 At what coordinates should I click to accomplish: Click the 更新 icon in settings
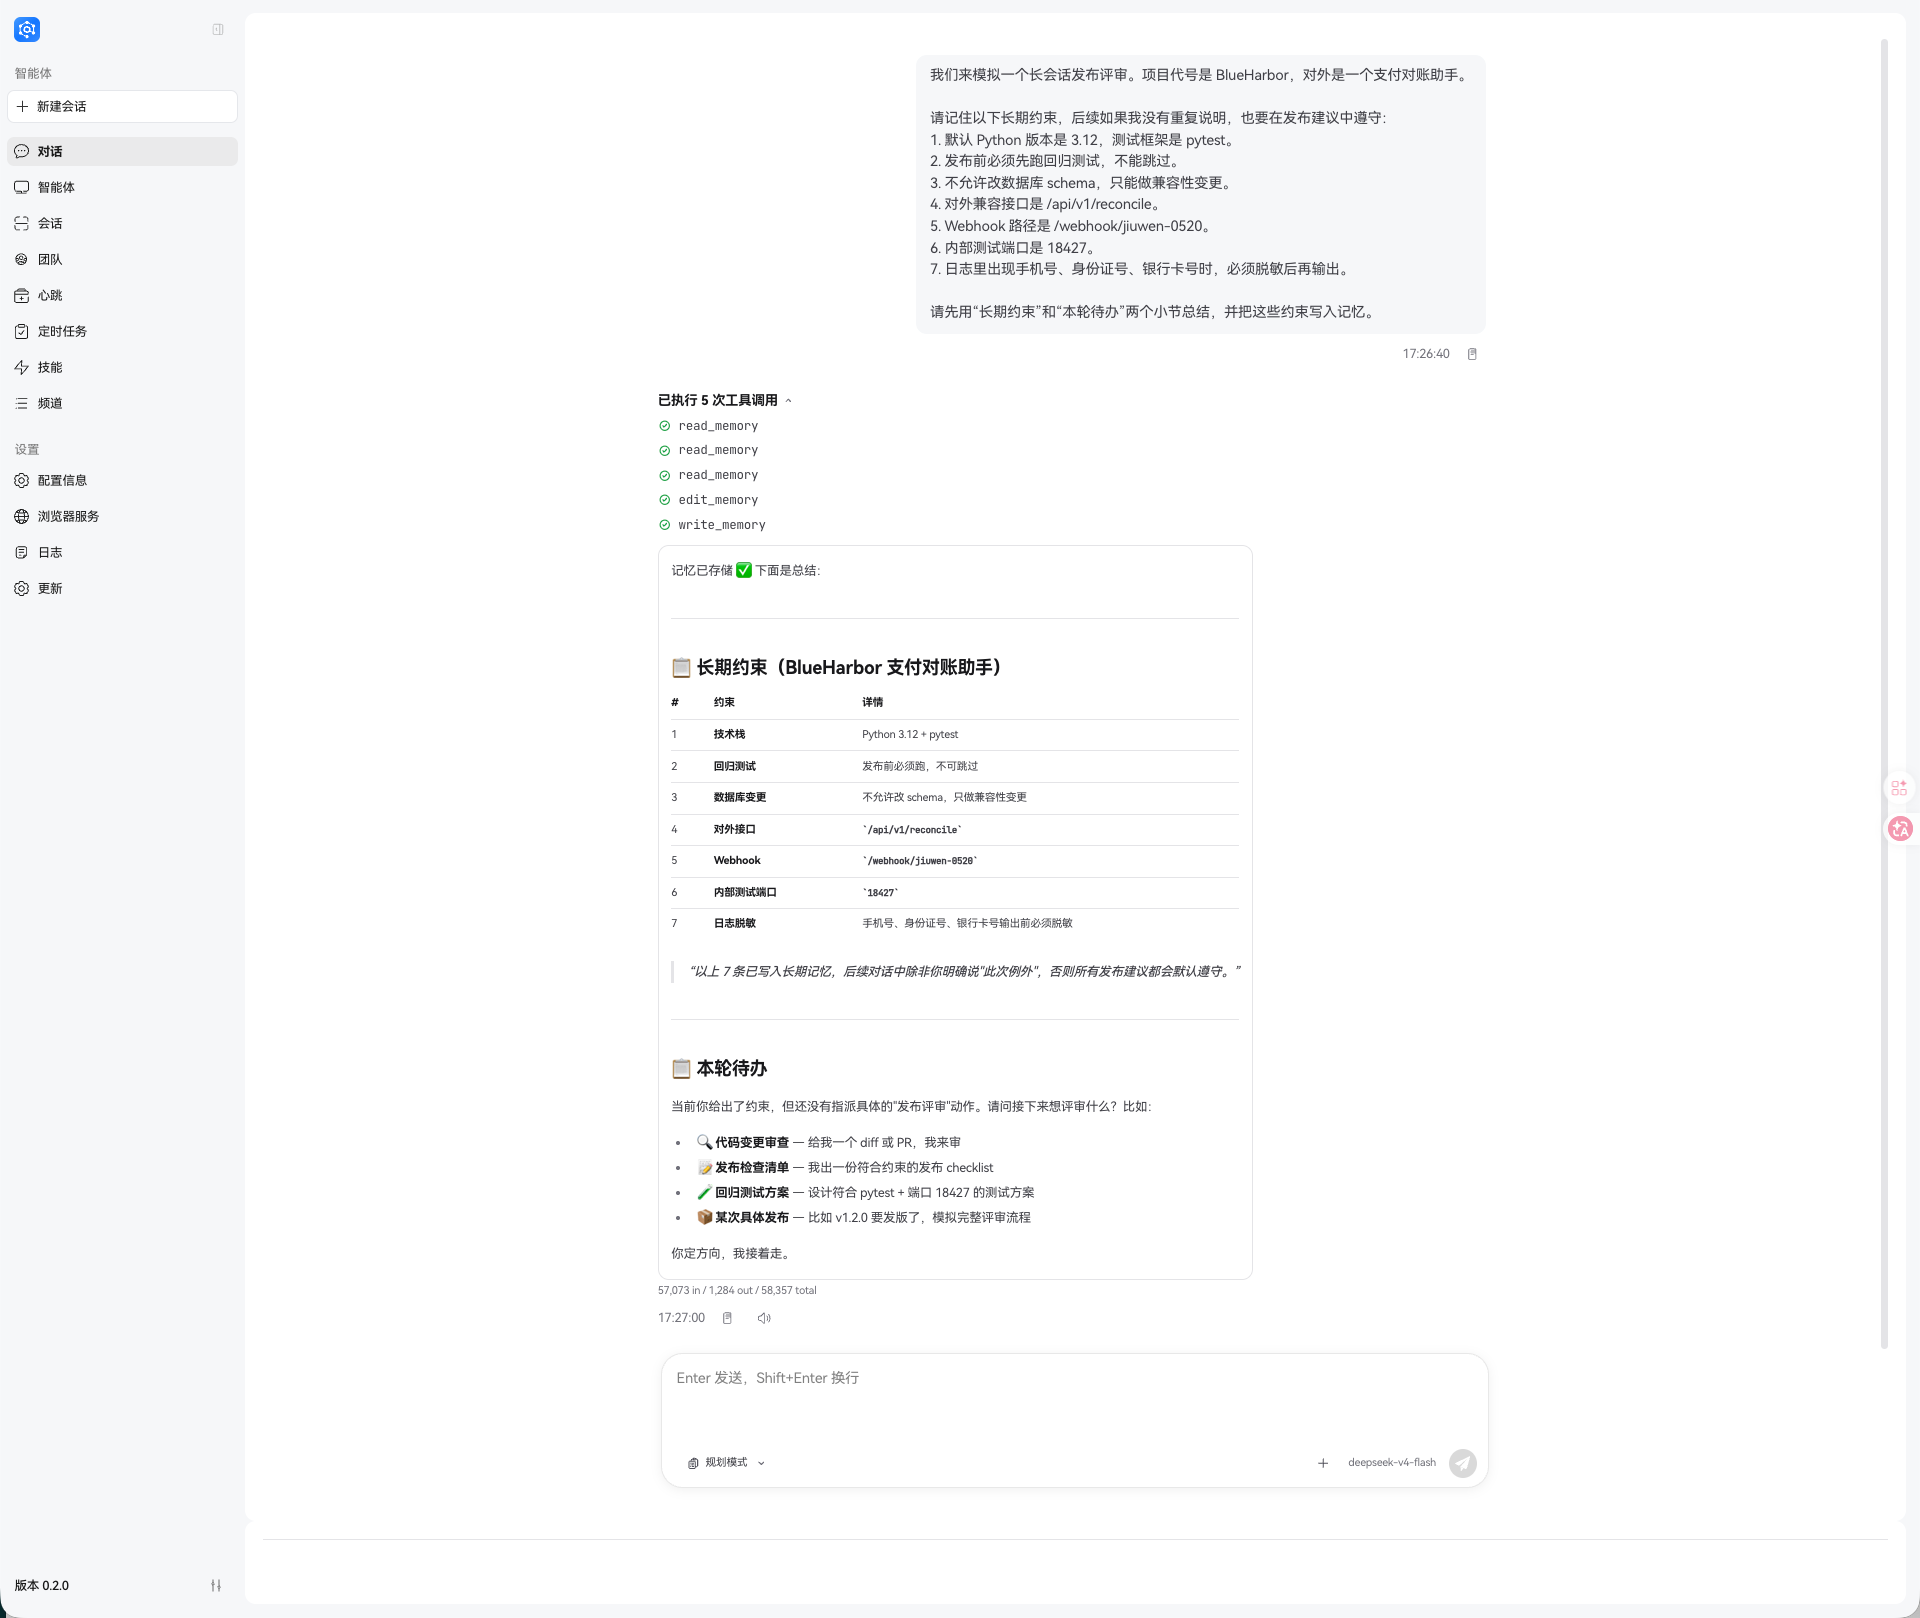(x=22, y=588)
